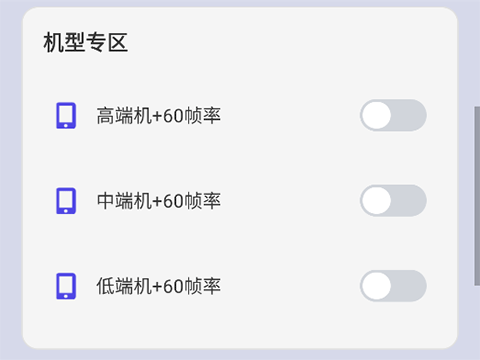Enable the 高端机+60帧率 switch
This screenshot has height=360, width=480.
393,115
